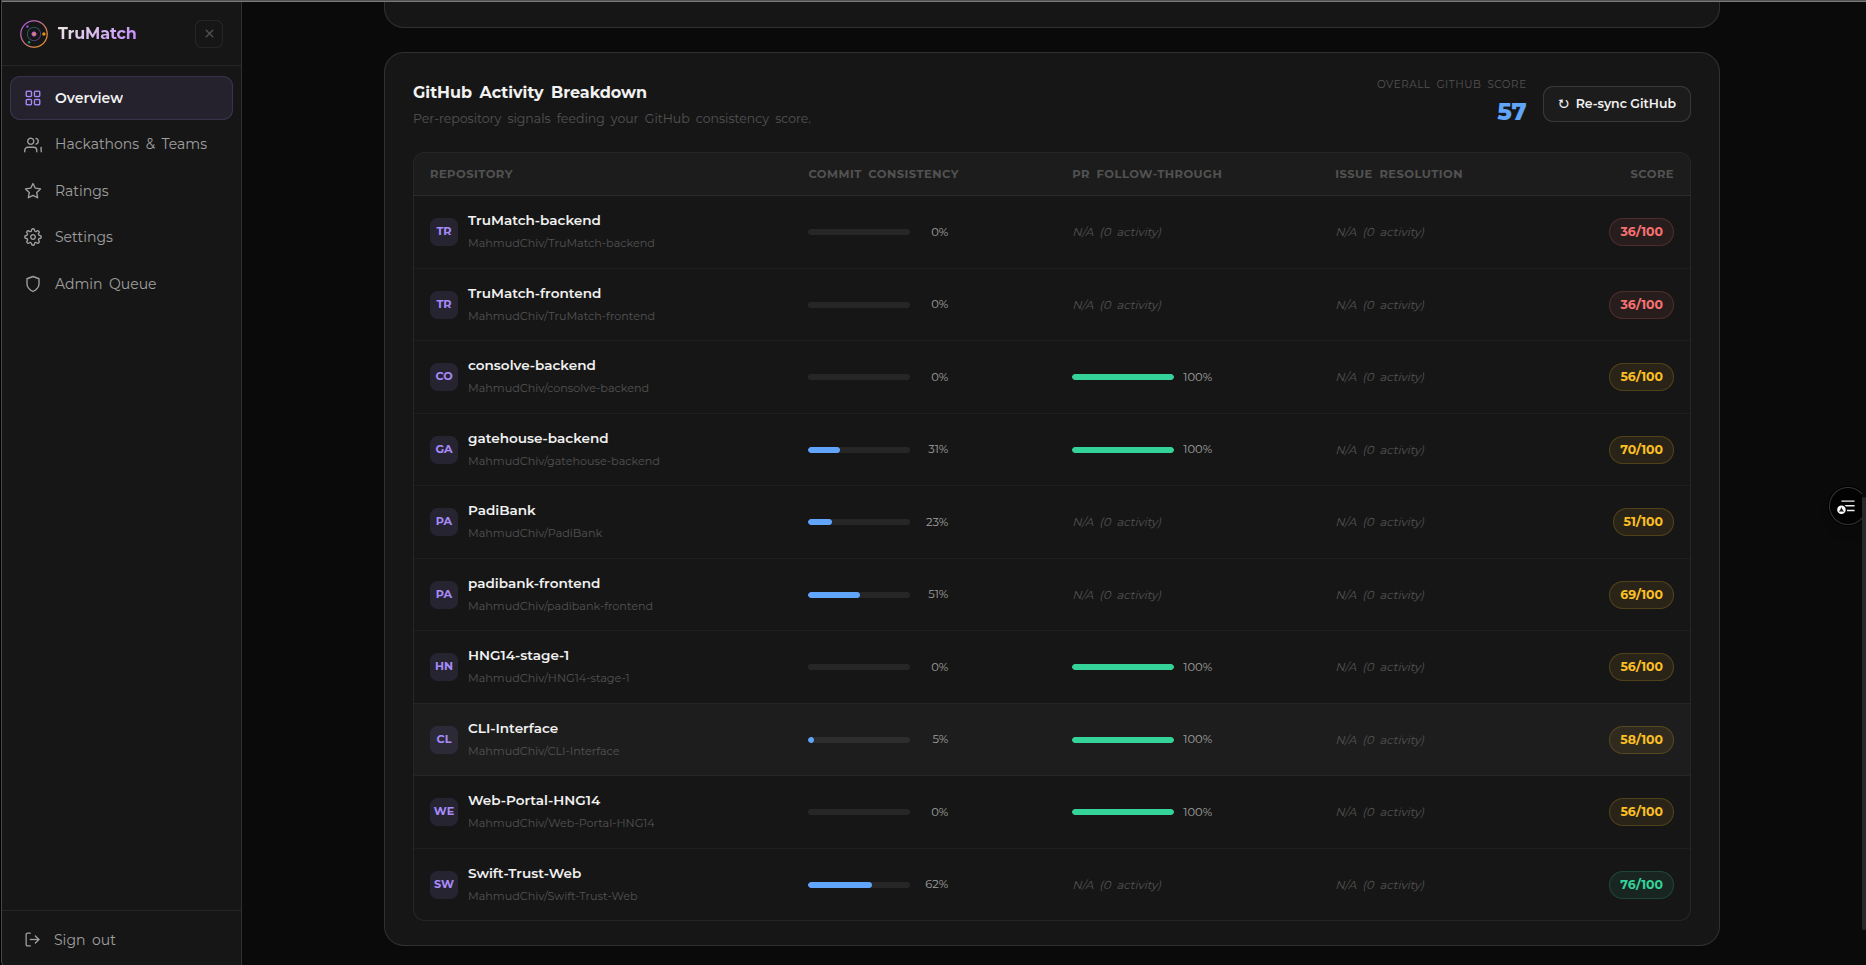
Task: Select the HNG14-stage-1 repository name
Action: click(x=518, y=656)
